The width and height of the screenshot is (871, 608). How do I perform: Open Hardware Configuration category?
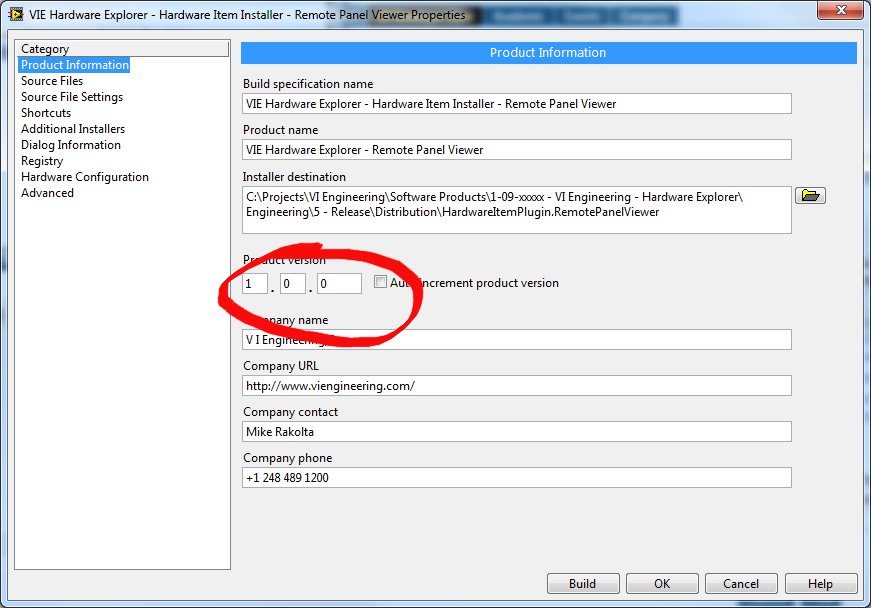coord(85,177)
